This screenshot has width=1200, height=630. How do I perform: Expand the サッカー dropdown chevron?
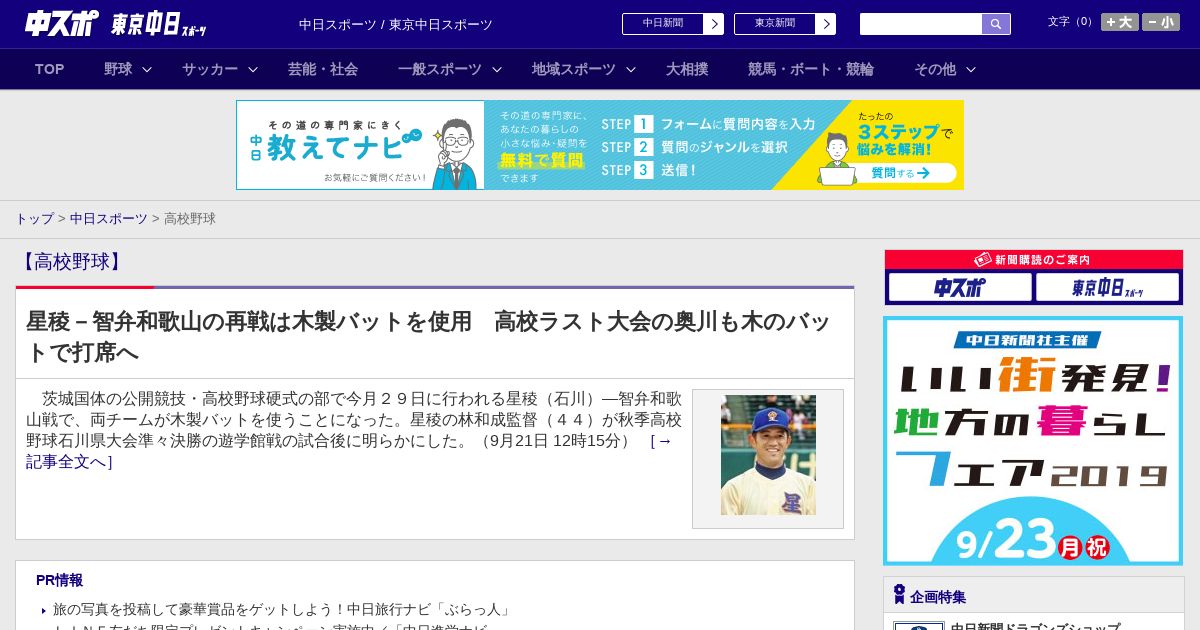[253, 69]
